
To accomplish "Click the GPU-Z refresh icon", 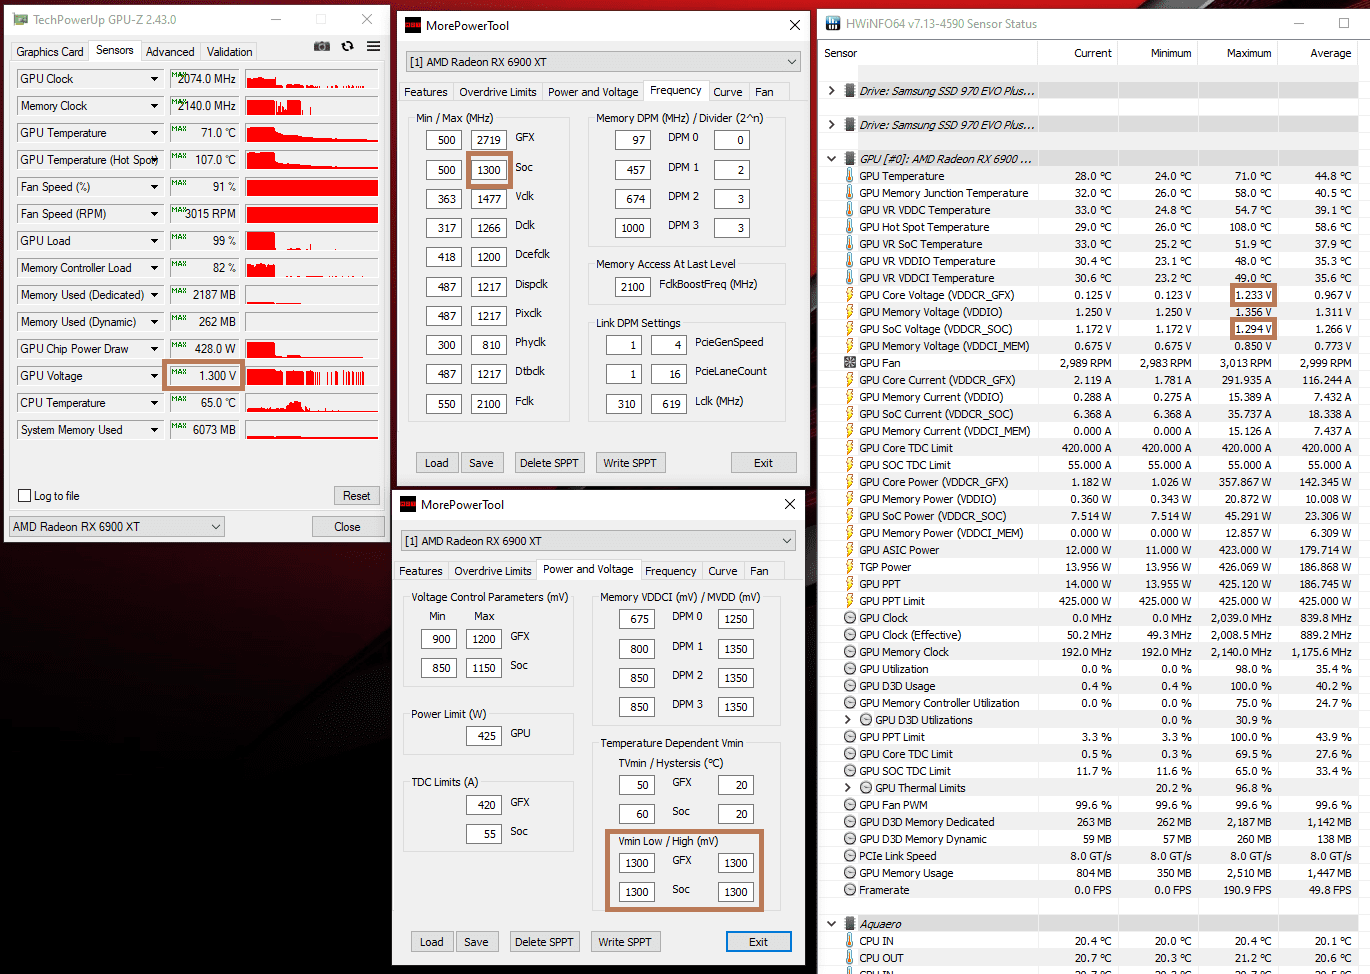I will [x=348, y=46].
